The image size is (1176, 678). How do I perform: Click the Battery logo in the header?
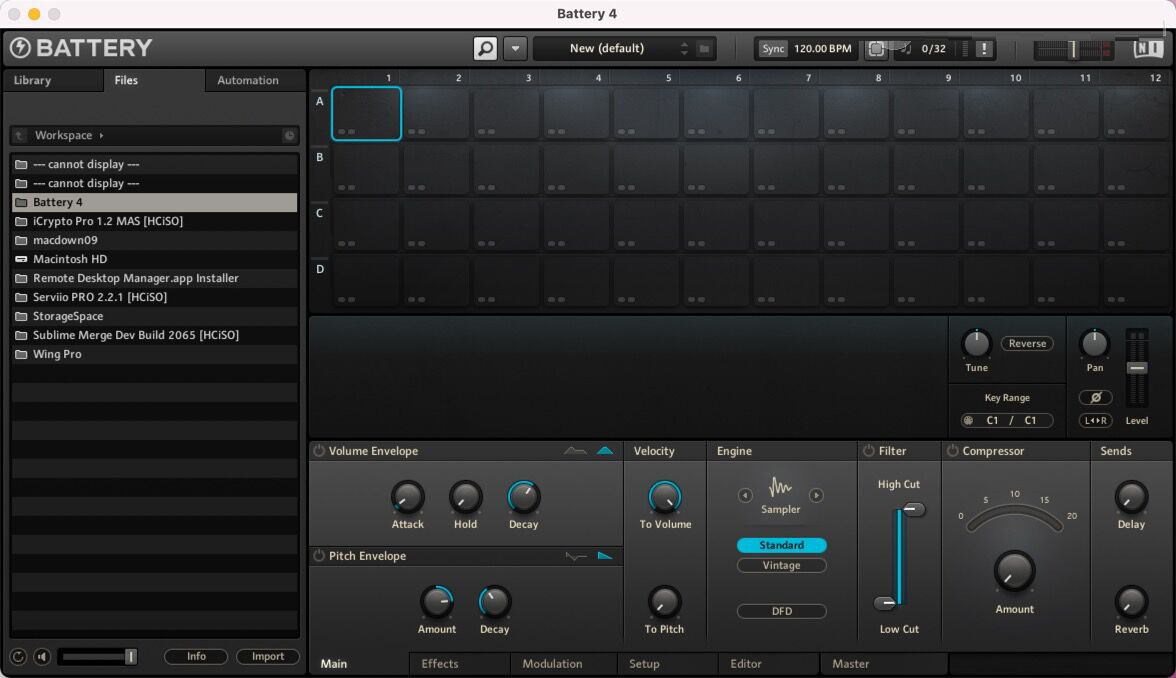pos(81,48)
